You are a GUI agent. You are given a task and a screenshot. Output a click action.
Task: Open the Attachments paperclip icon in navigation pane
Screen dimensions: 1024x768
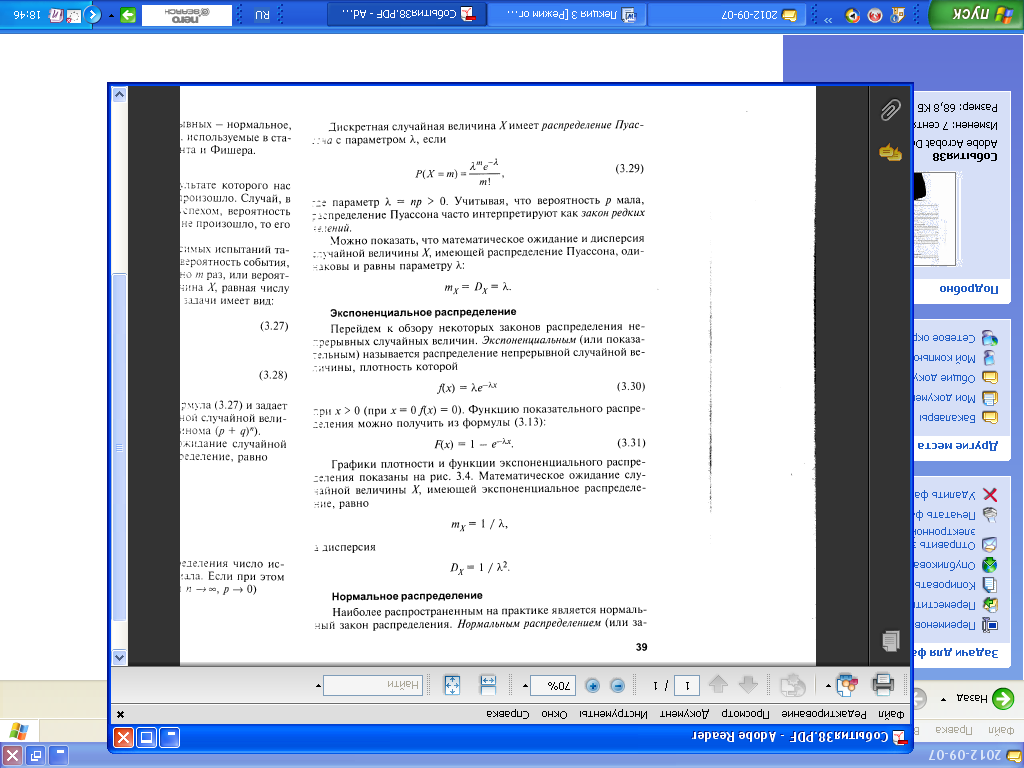(x=890, y=110)
